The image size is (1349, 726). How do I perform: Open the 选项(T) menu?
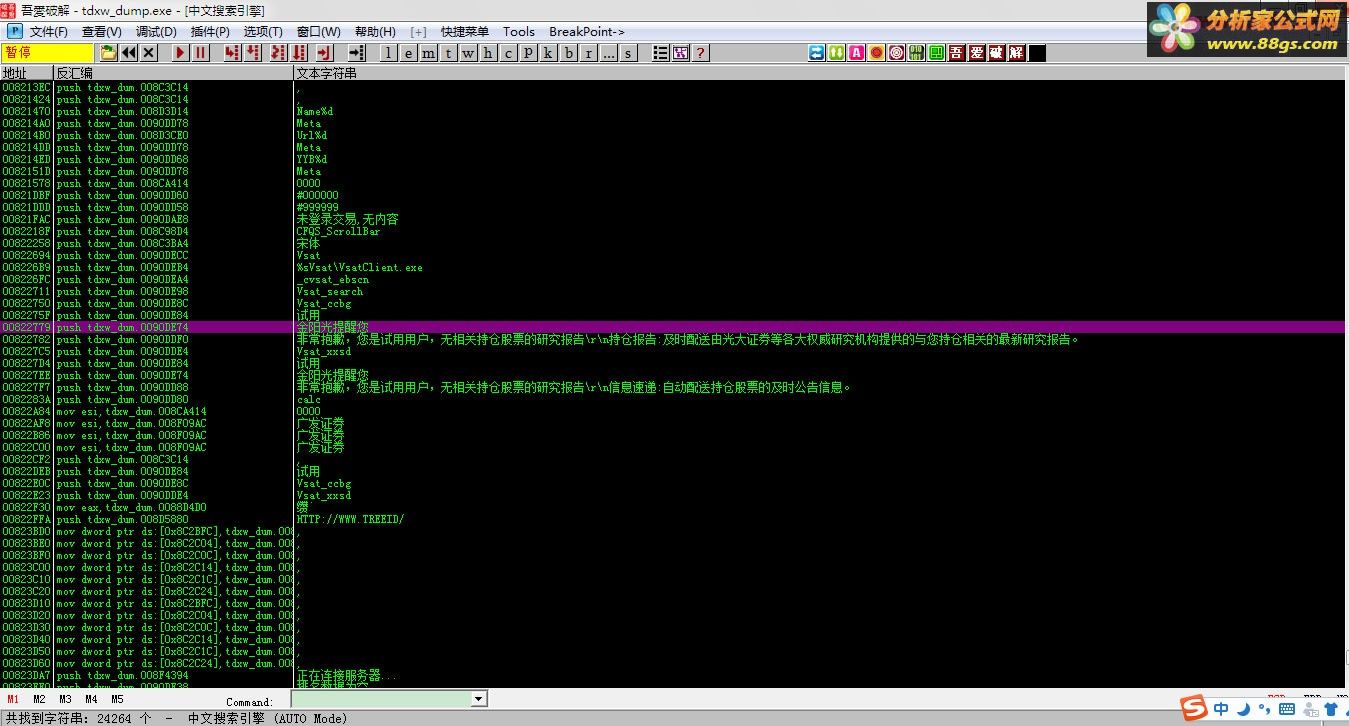(263, 32)
